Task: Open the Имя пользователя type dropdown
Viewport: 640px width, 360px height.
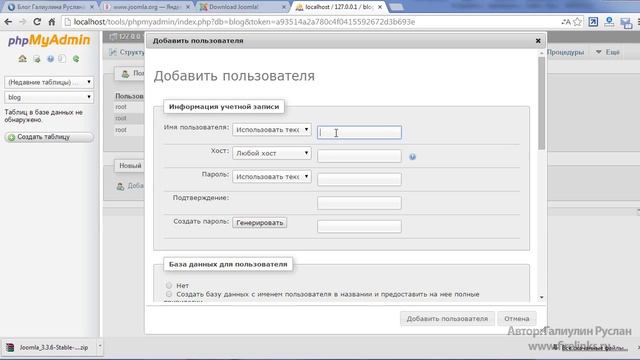Action: (x=272, y=129)
